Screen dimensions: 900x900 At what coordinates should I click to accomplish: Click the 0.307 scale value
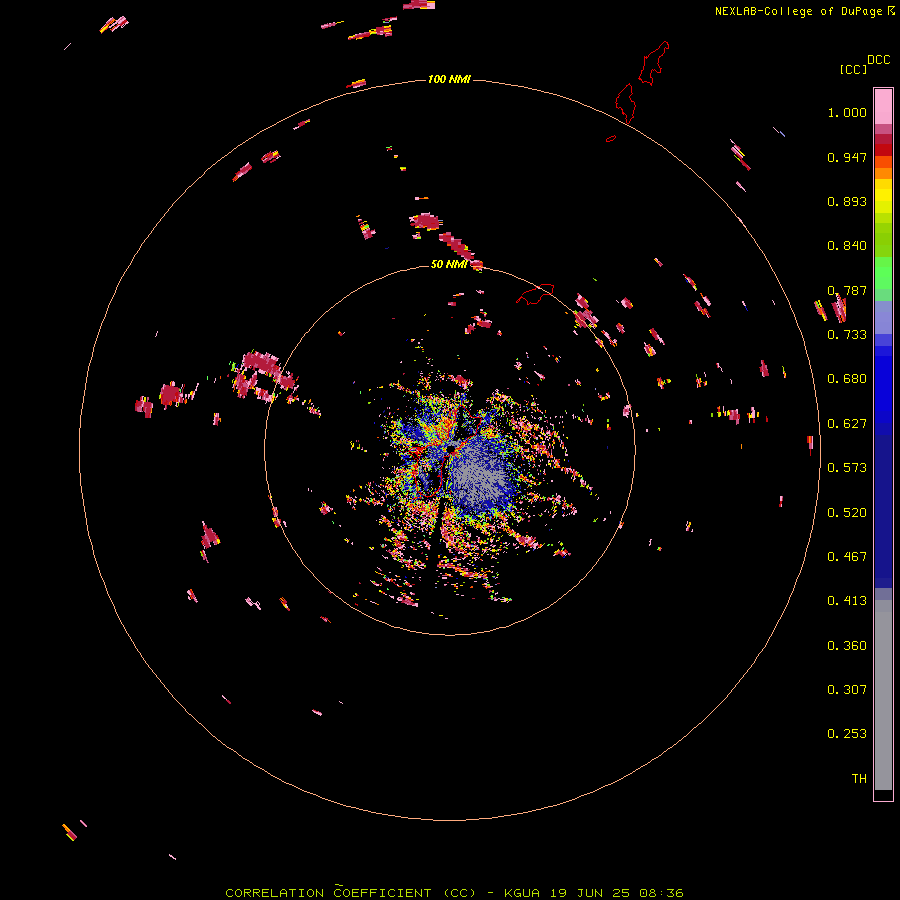pyautogui.click(x=847, y=690)
